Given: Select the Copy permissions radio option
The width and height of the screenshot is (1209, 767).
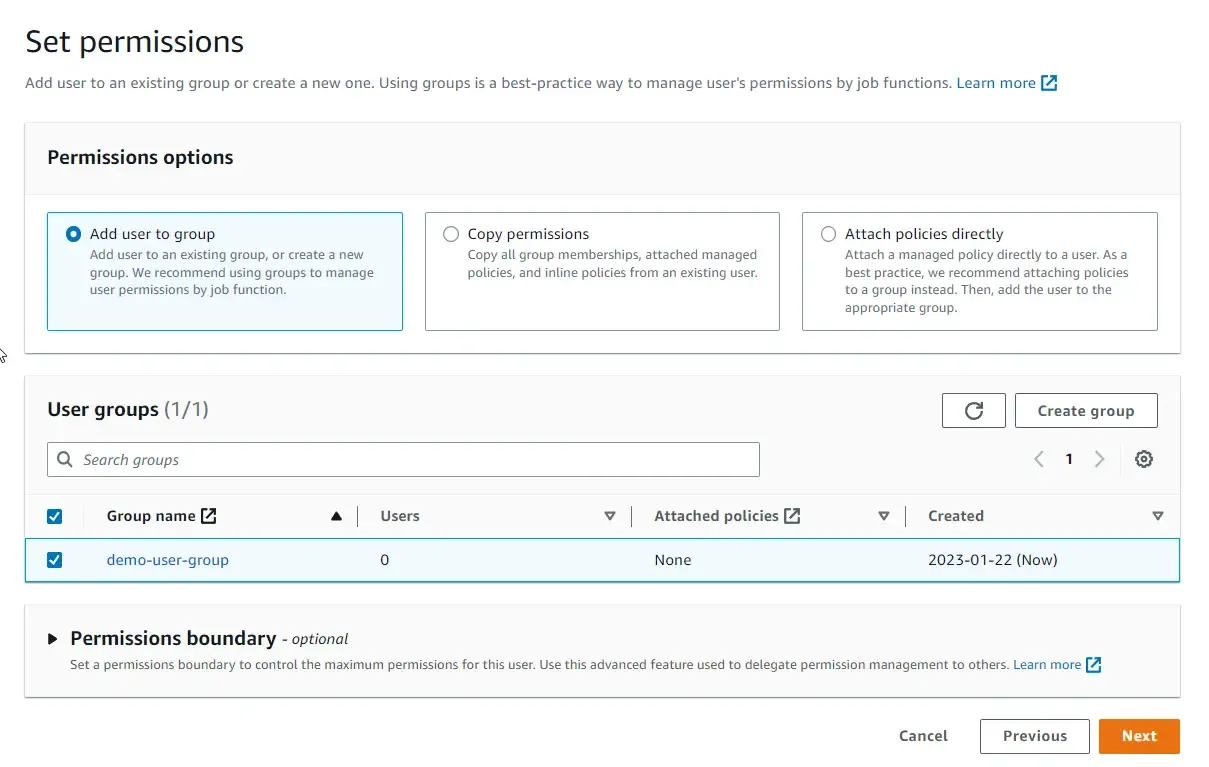Looking at the screenshot, I should pos(451,234).
